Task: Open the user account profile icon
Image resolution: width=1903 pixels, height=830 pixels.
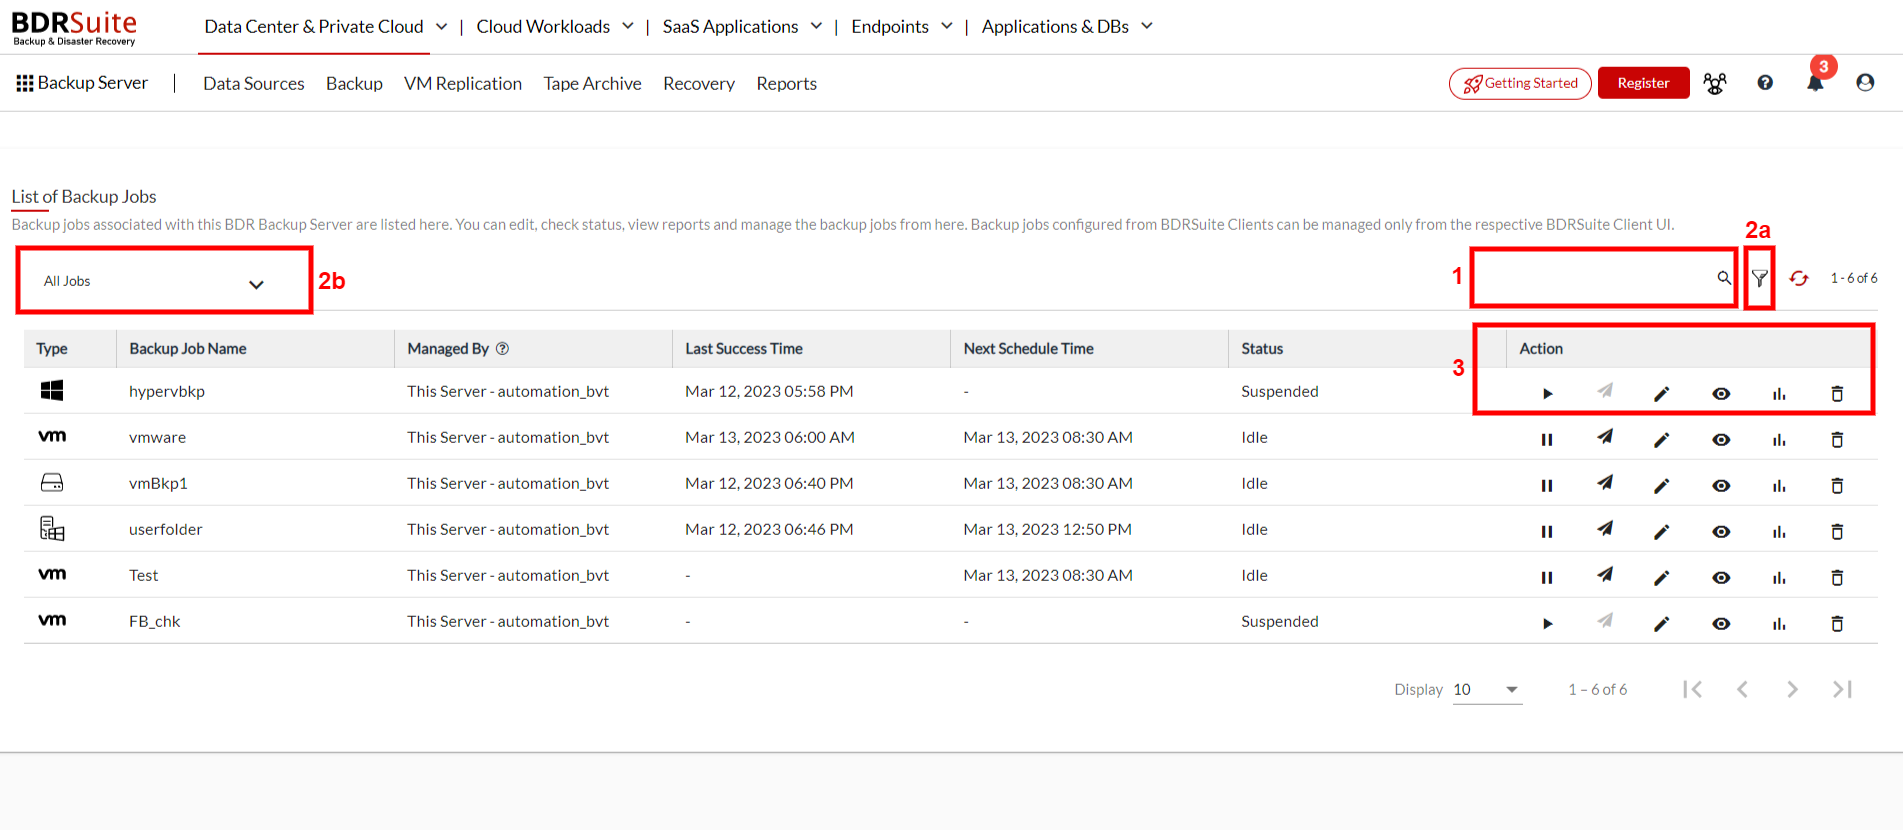Action: [x=1865, y=83]
